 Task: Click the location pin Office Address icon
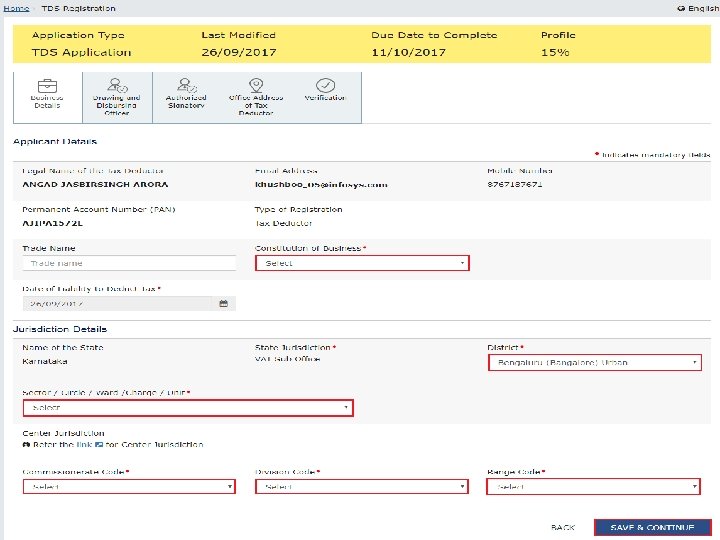(x=256, y=85)
